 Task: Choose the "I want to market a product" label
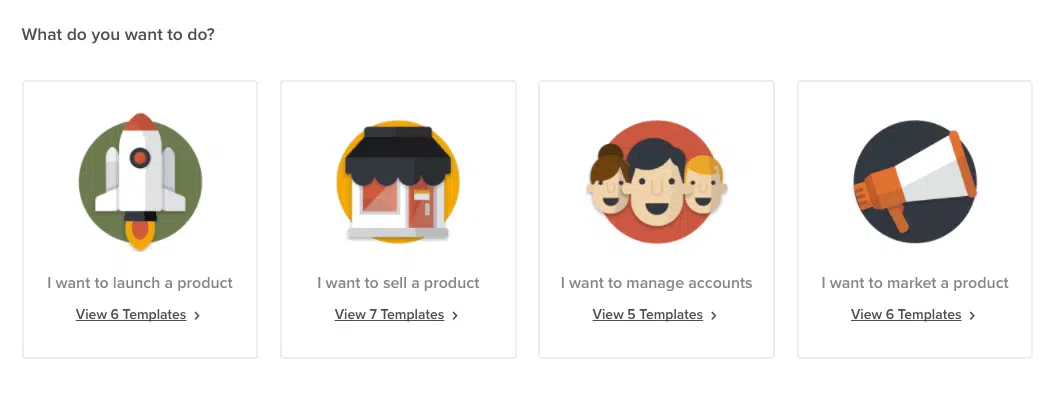915,283
